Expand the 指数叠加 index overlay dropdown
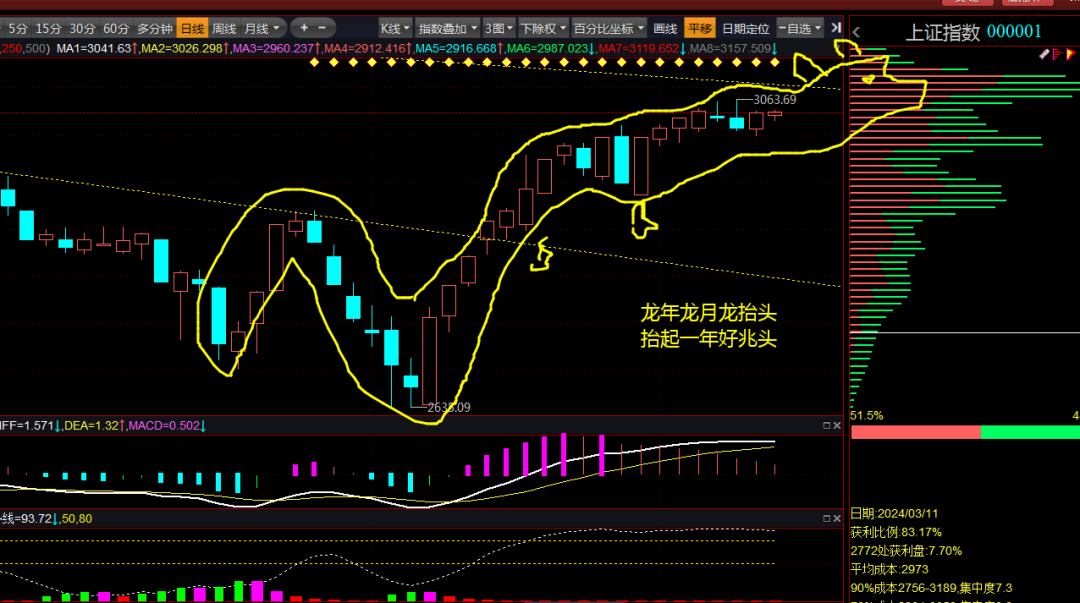The image size is (1080, 603). coord(448,29)
